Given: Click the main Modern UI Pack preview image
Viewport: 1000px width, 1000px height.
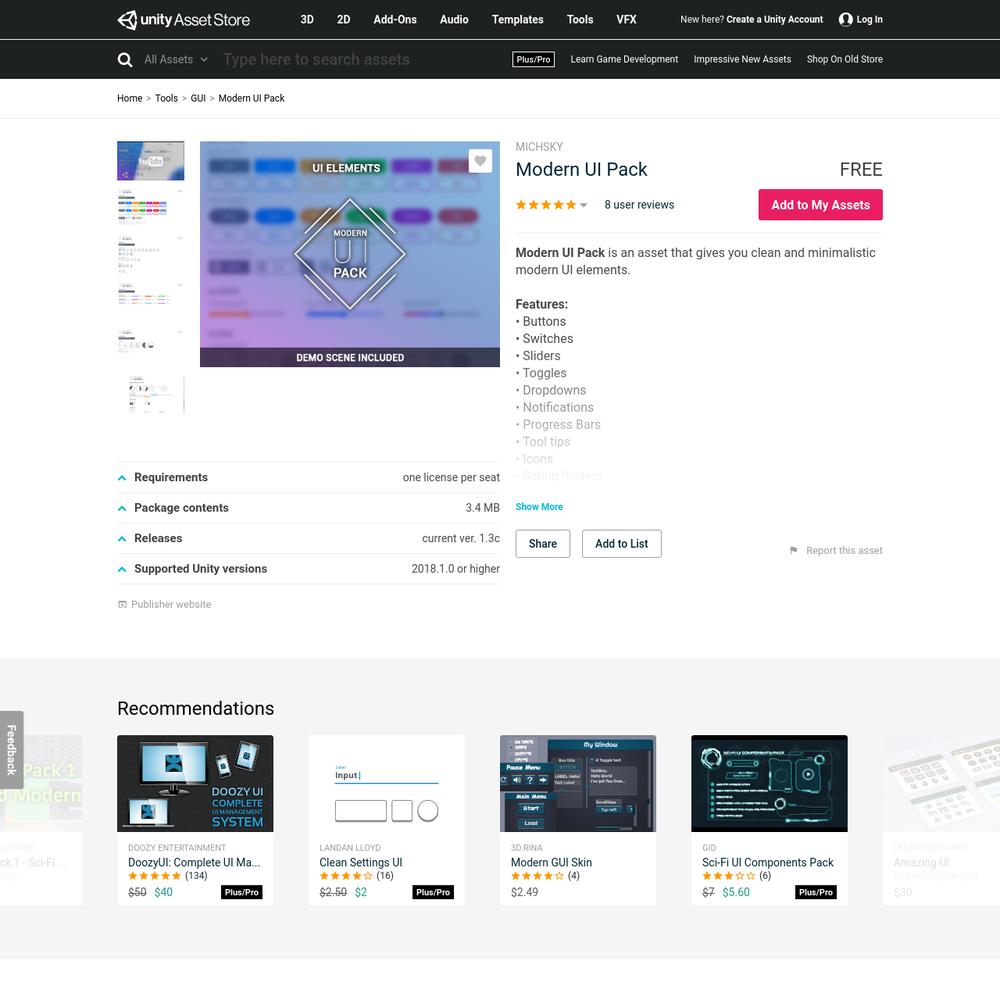Looking at the screenshot, I should pyautogui.click(x=349, y=254).
